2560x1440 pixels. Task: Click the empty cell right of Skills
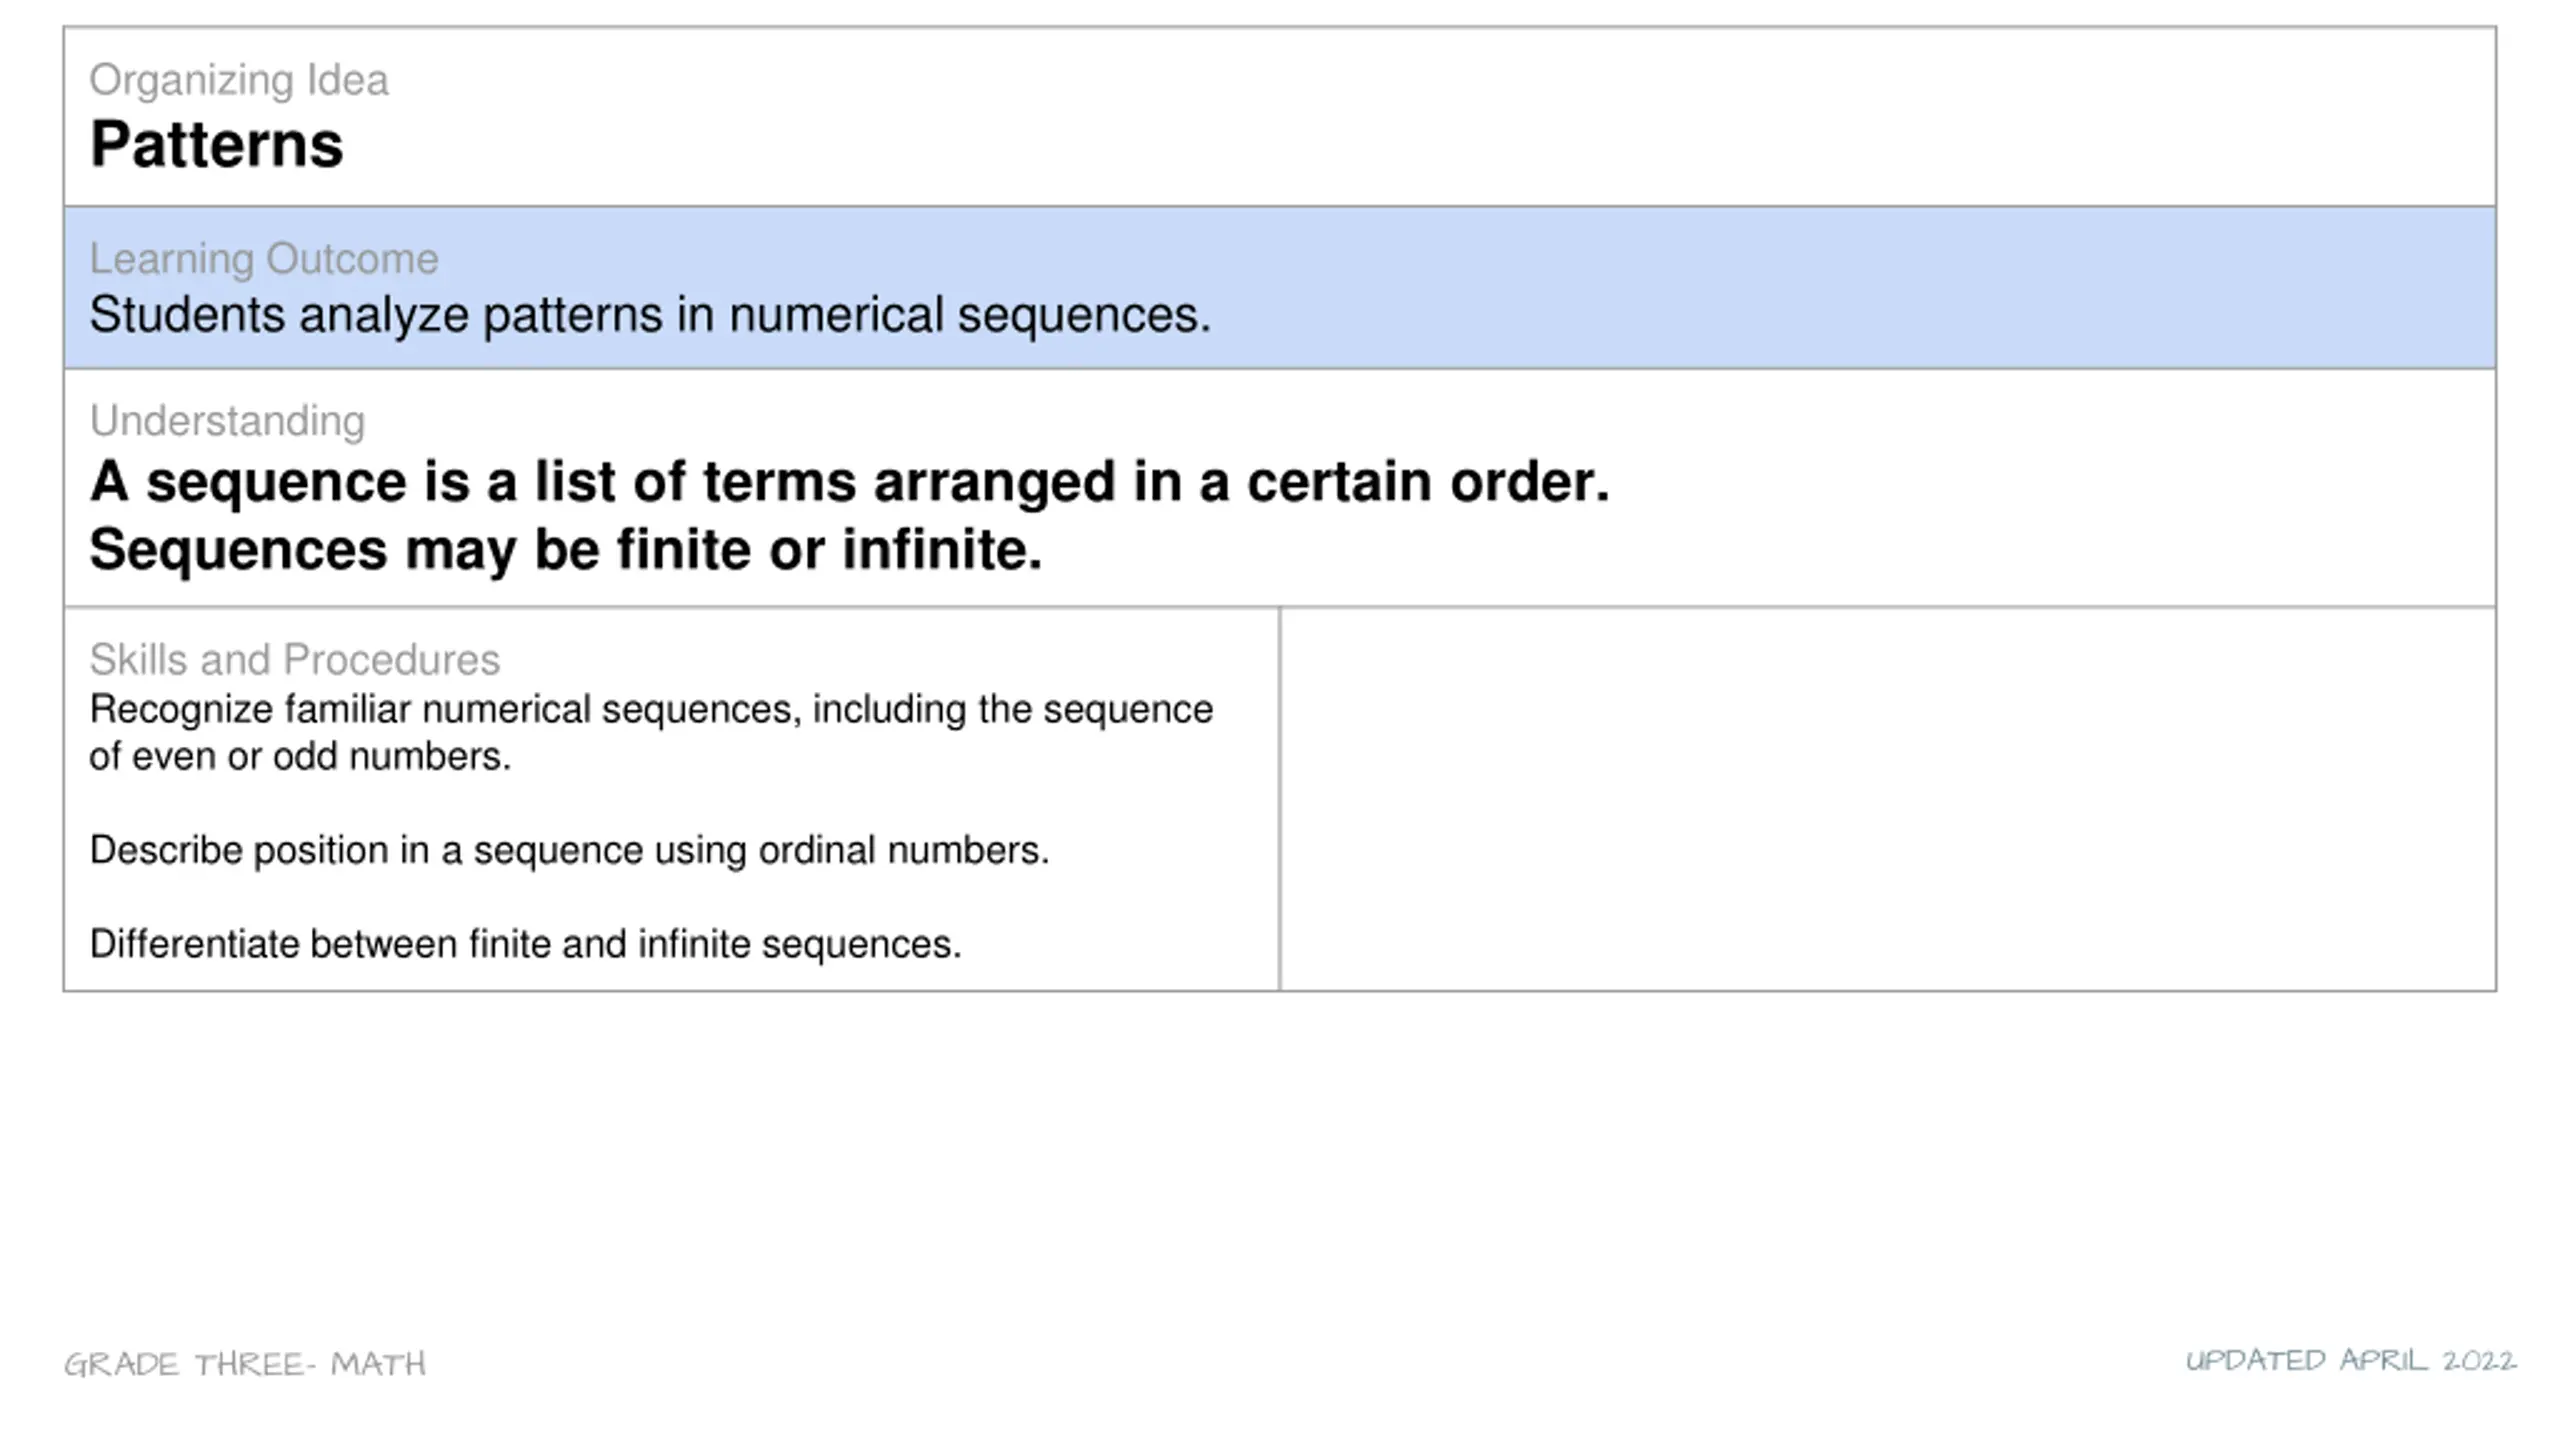click(x=1888, y=799)
